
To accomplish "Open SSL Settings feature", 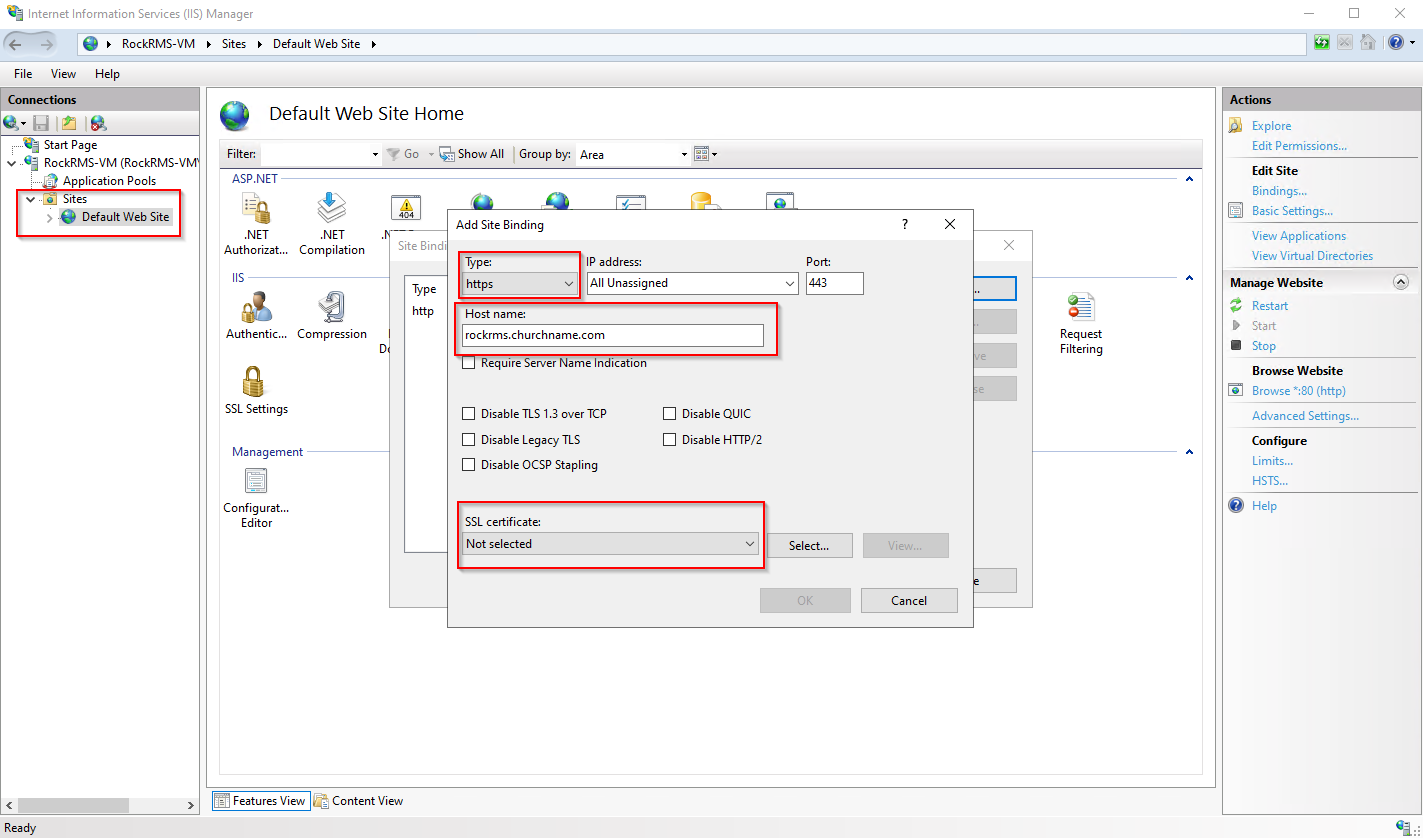I will coord(255,390).
